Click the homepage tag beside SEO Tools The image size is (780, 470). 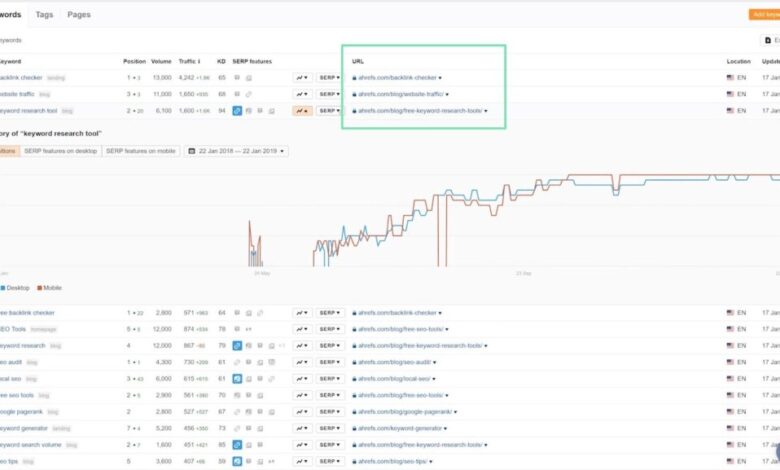point(43,329)
